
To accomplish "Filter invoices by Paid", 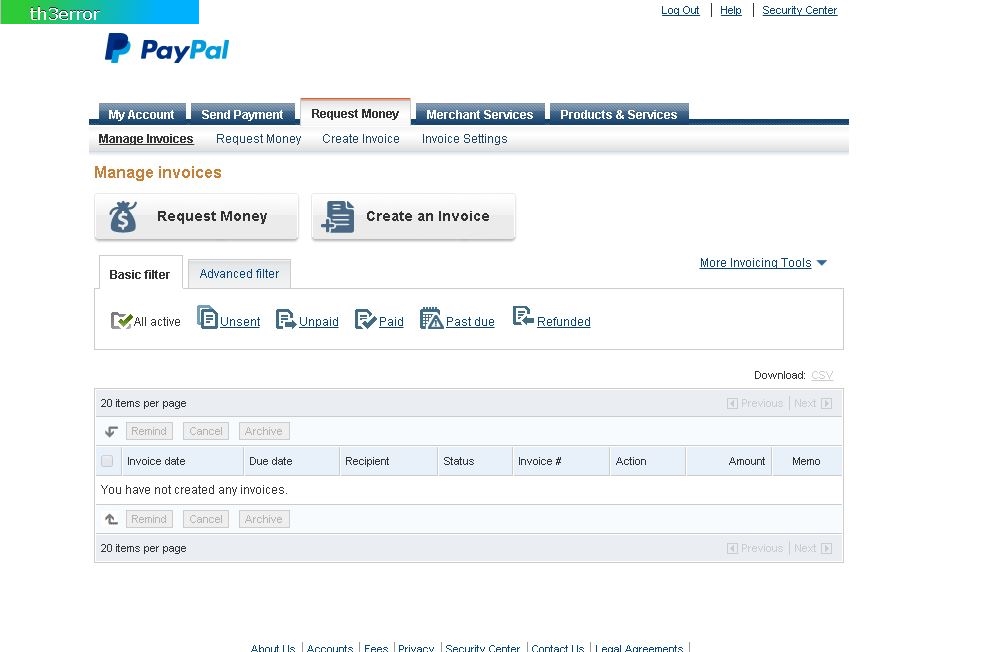I will (x=391, y=322).
